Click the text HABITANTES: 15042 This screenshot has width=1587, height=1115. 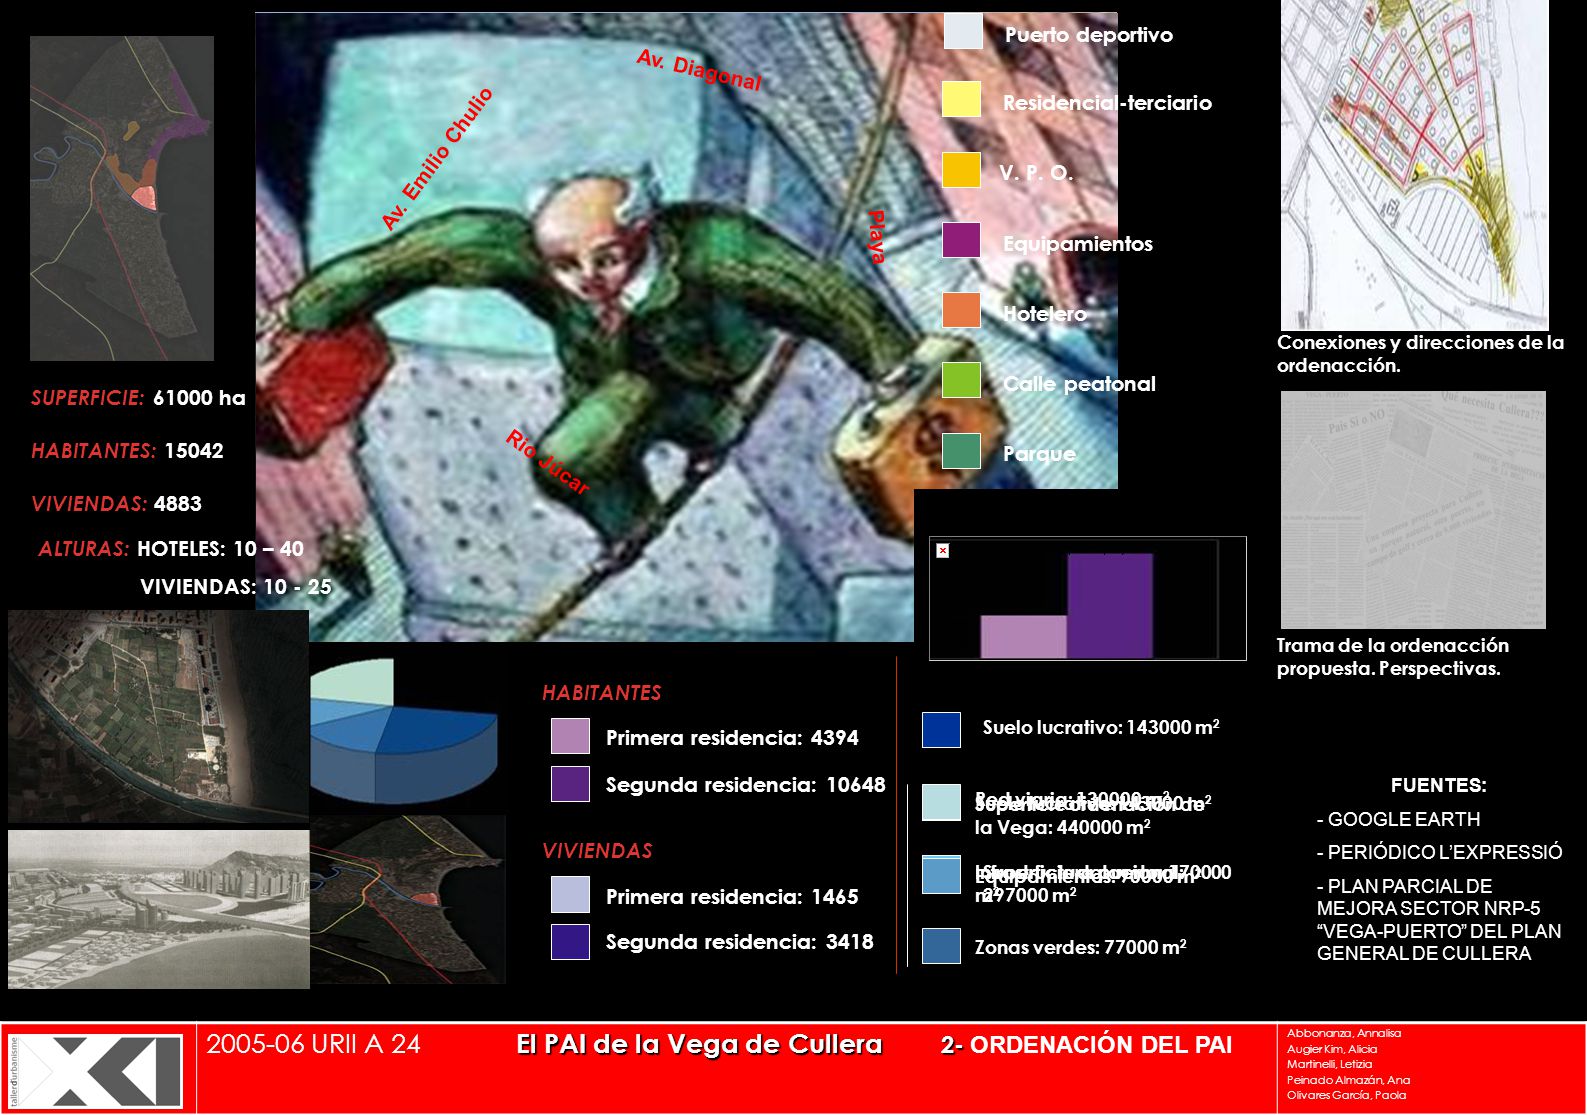click(127, 451)
